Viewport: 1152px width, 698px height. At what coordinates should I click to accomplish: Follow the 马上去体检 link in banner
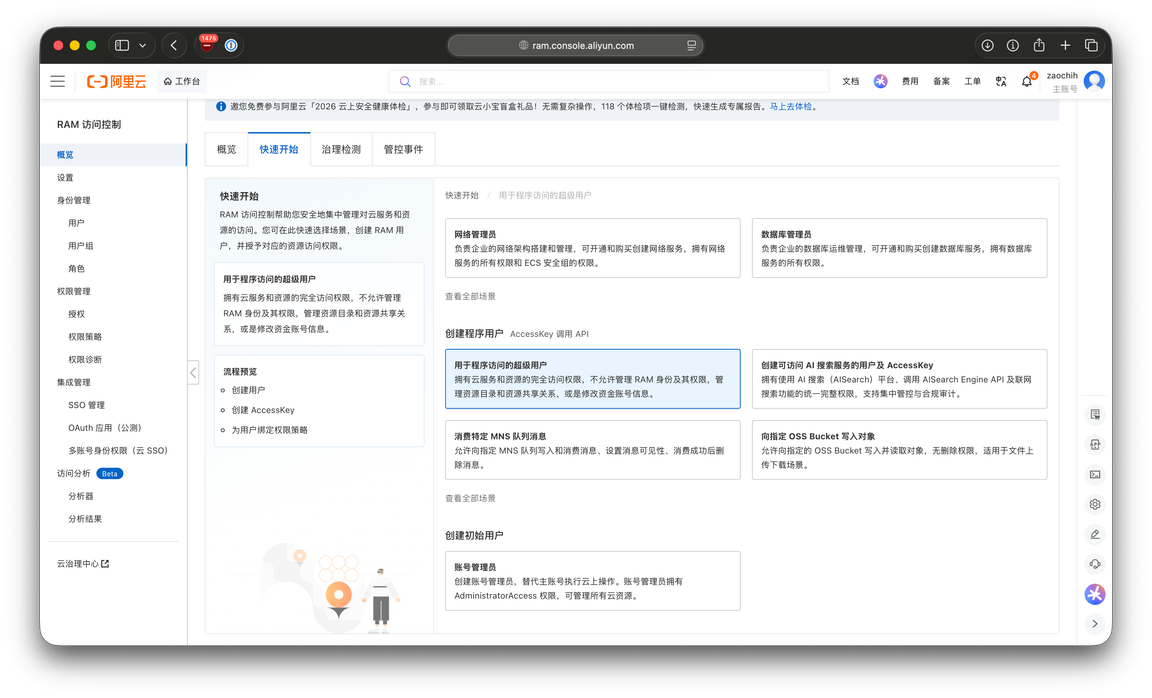point(791,107)
